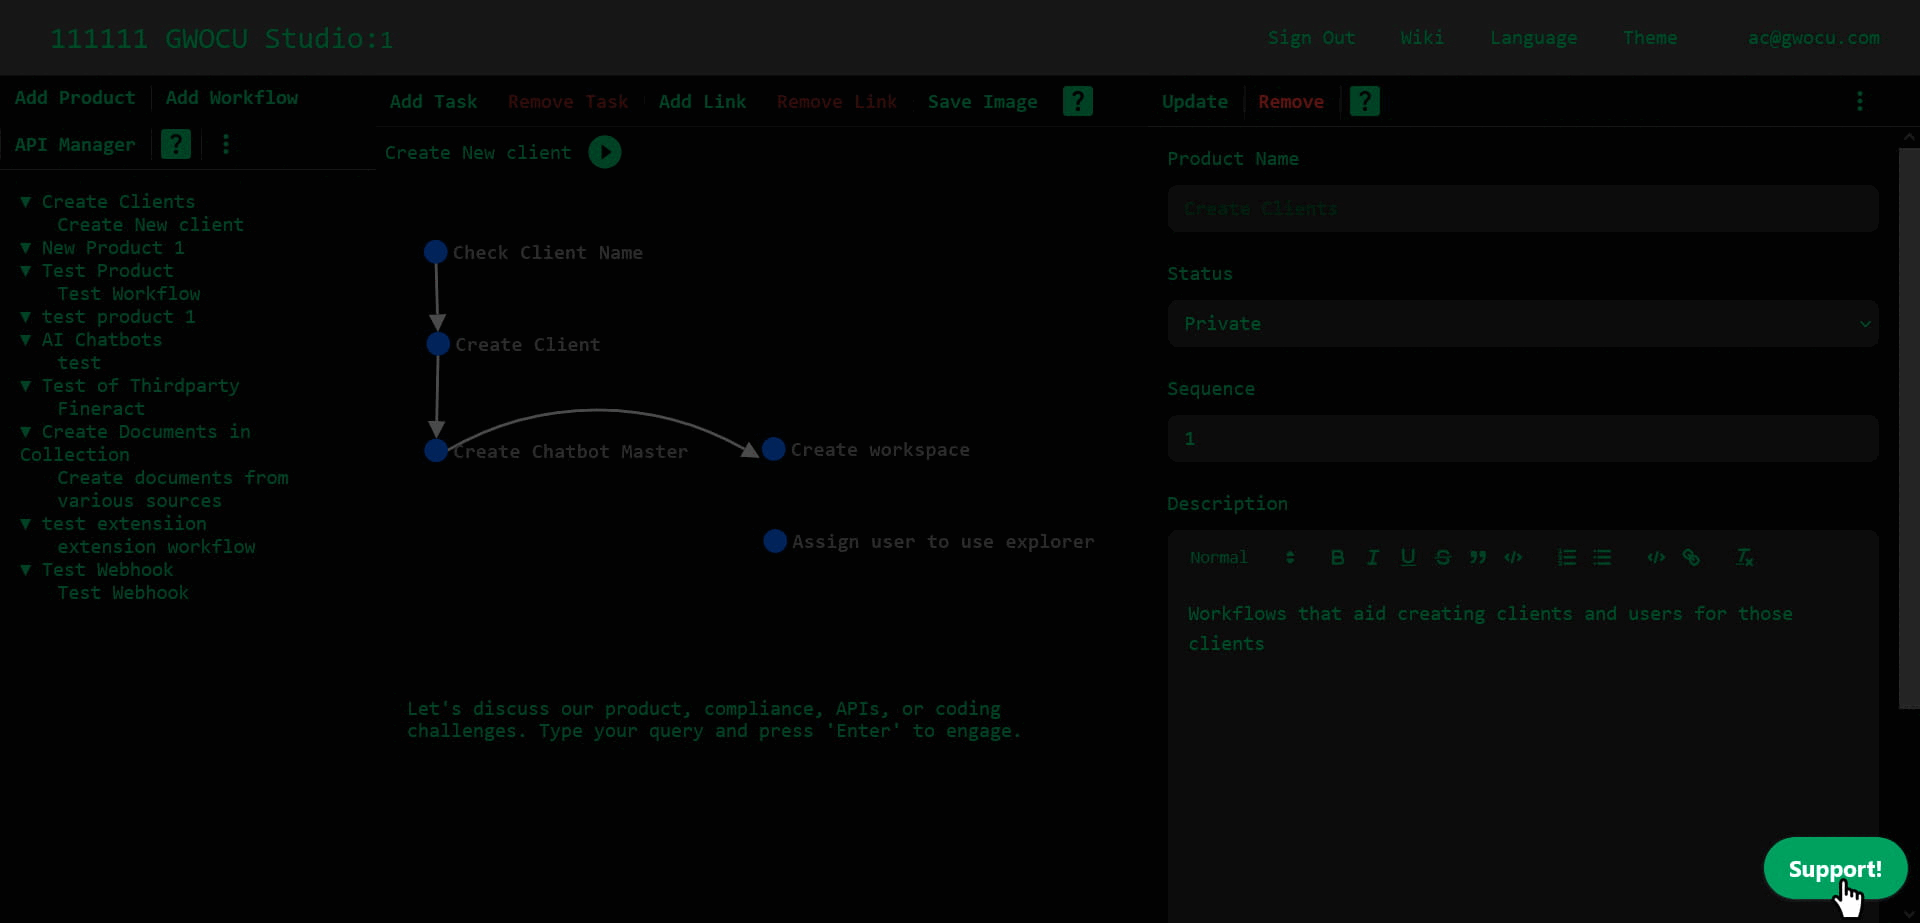The height and width of the screenshot is (923, 1920).
Task: Open help icon next to Save Image
Action: (x=1077, y=101)
